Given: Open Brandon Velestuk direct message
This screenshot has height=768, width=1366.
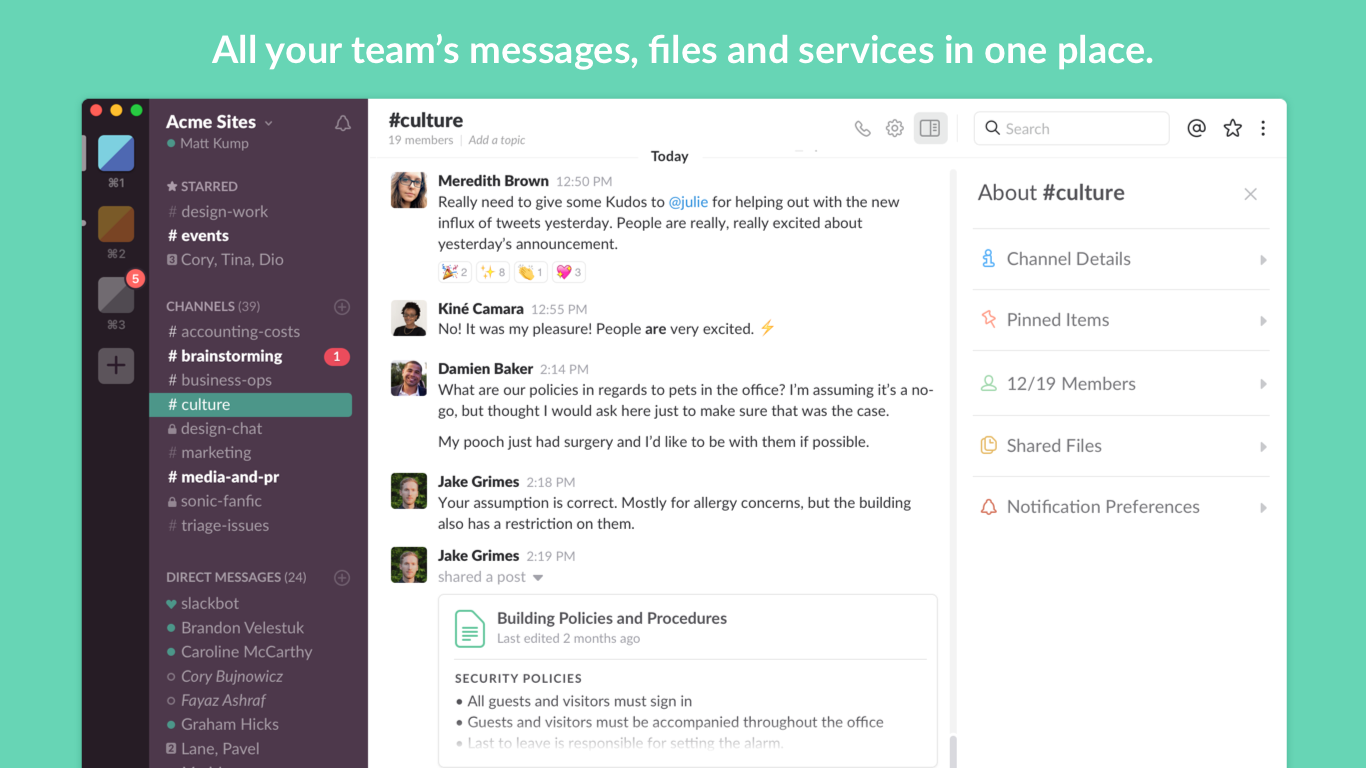Looking at the screenshot, I should (x=235, y=627).
